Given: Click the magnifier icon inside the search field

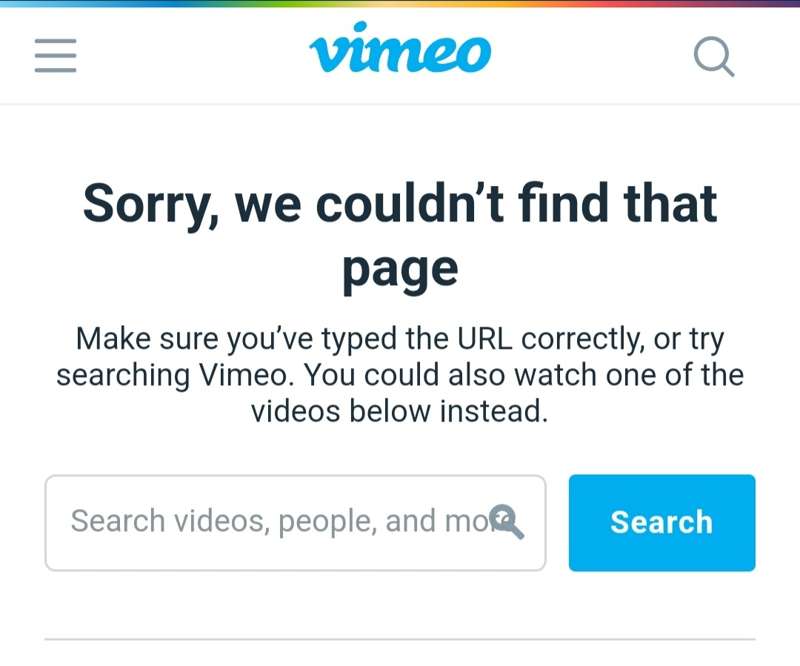Looking at the screenshot, I should point(506,522).
